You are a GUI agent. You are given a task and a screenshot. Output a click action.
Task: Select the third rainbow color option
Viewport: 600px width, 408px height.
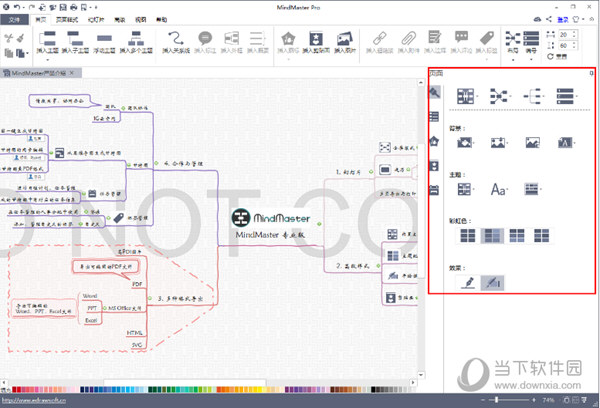click(517, 236)
